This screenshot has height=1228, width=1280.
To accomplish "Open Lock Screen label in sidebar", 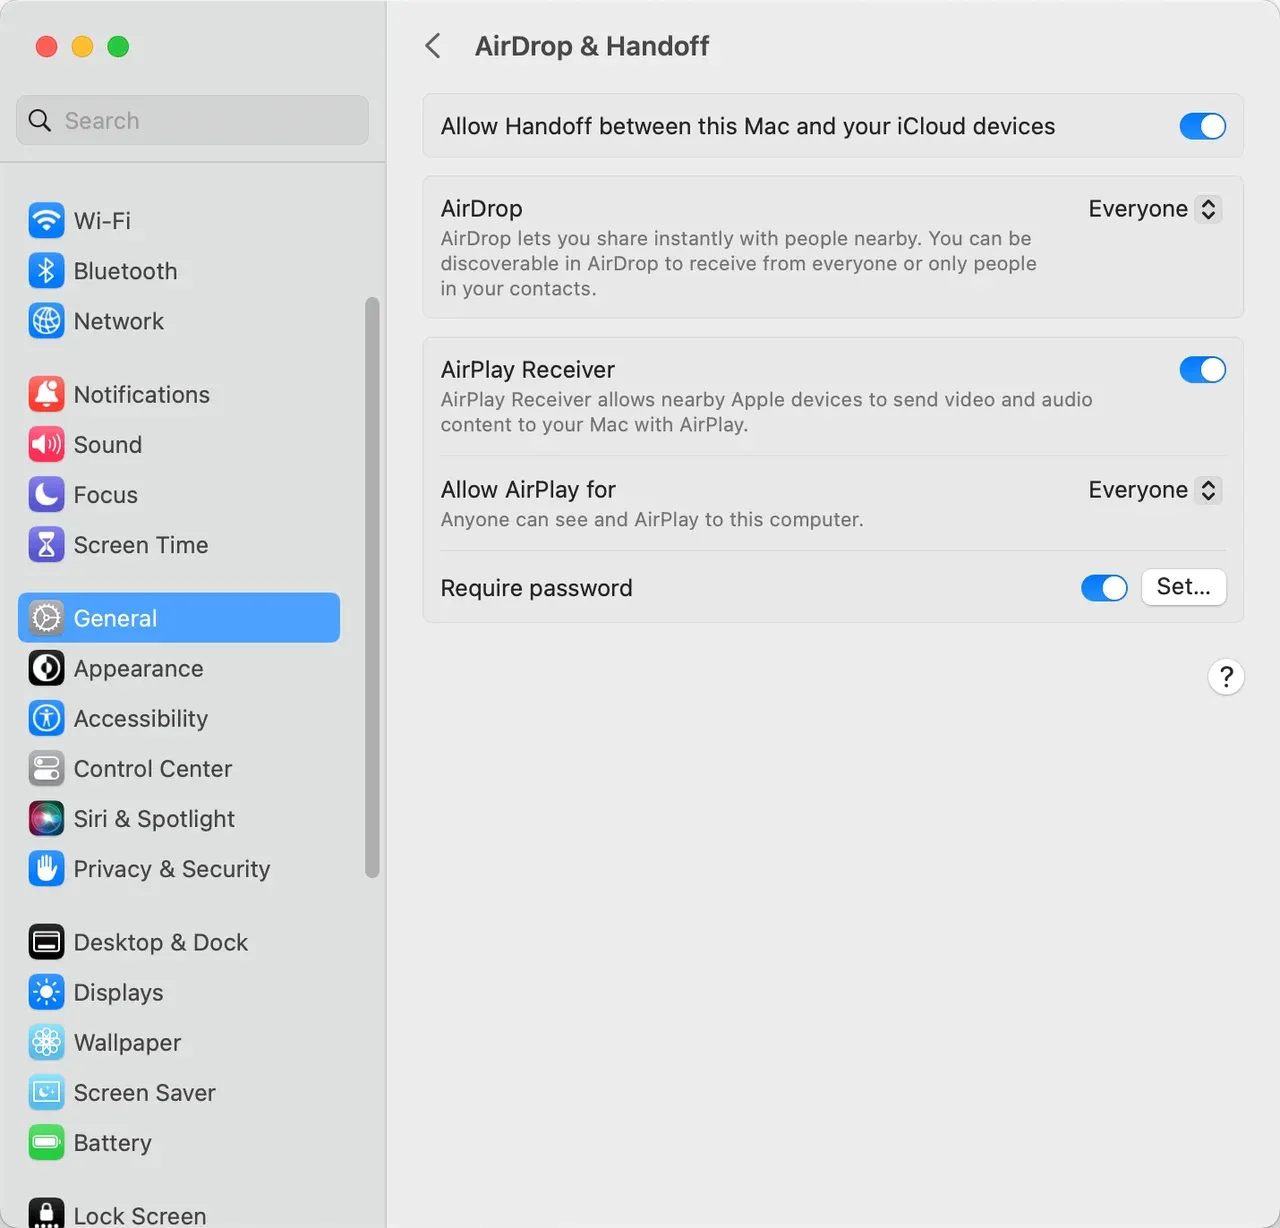I will coord(140,1215).
